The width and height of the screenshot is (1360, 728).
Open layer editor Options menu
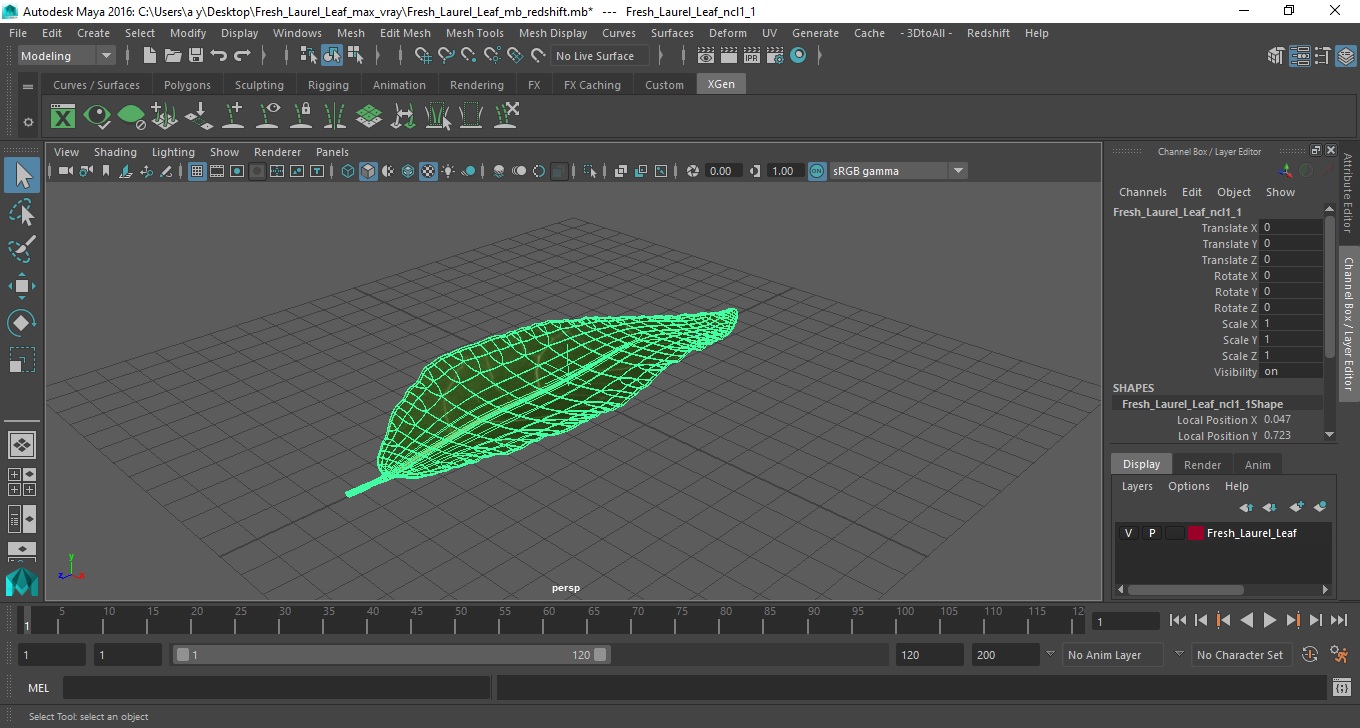1189,486
